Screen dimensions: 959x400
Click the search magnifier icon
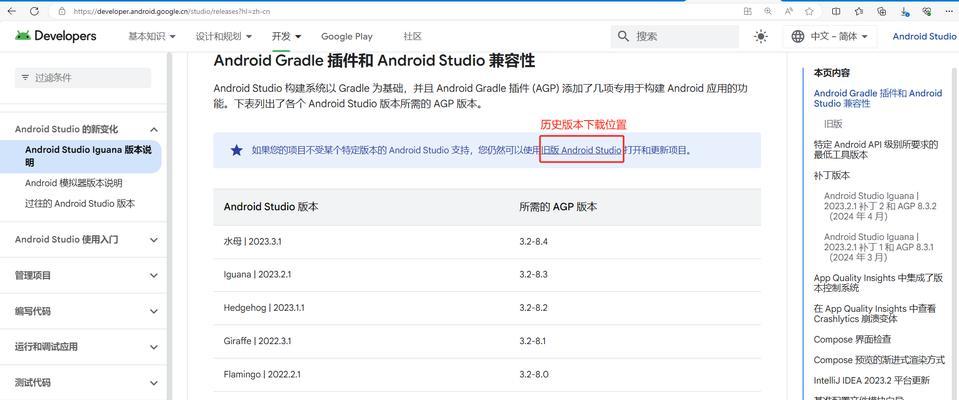[623, 37]
